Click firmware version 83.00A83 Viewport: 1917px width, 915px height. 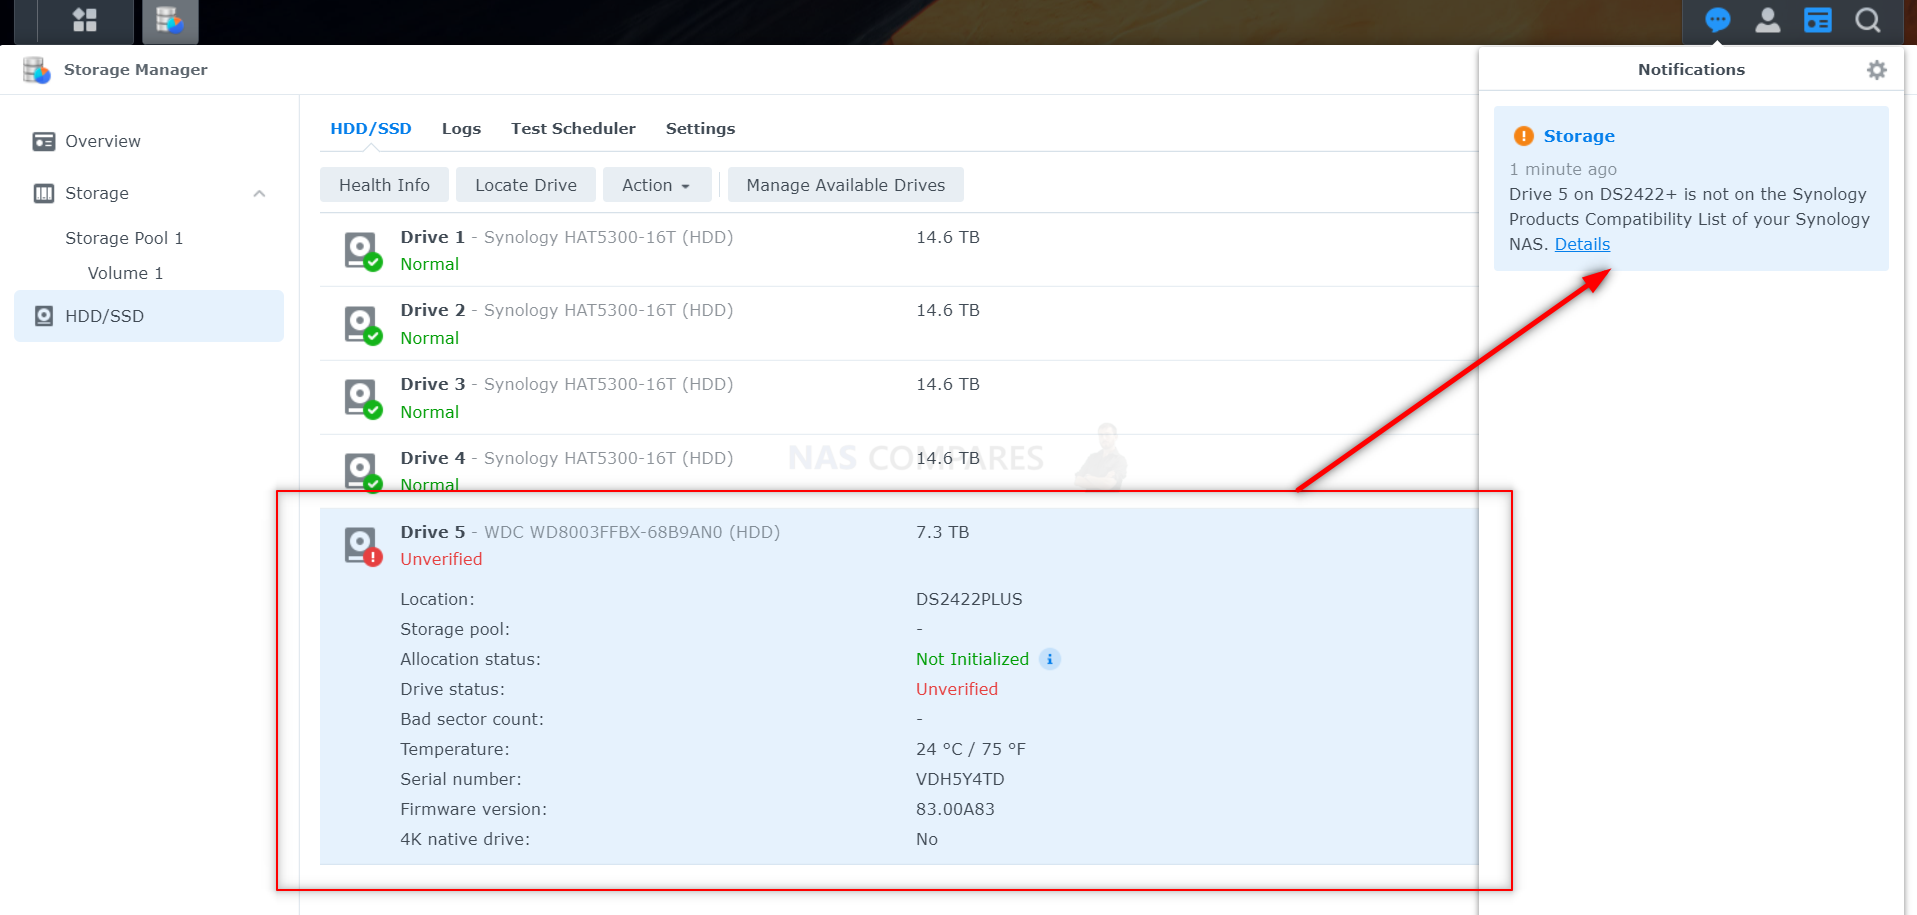(x=955, y=809)
